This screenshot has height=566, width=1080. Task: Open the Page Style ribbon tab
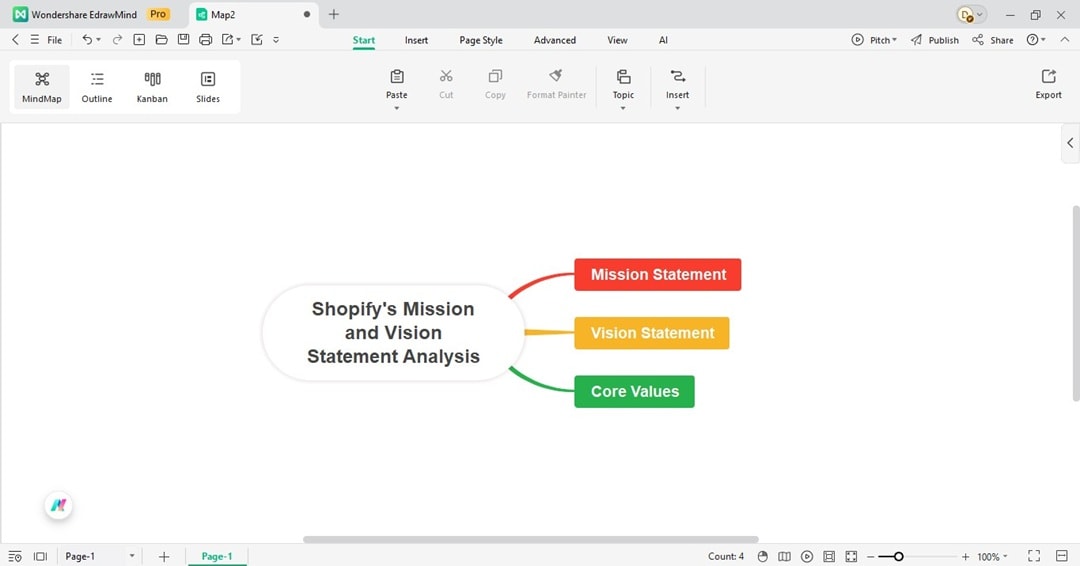pyautogui.click(x=481, y=40)
